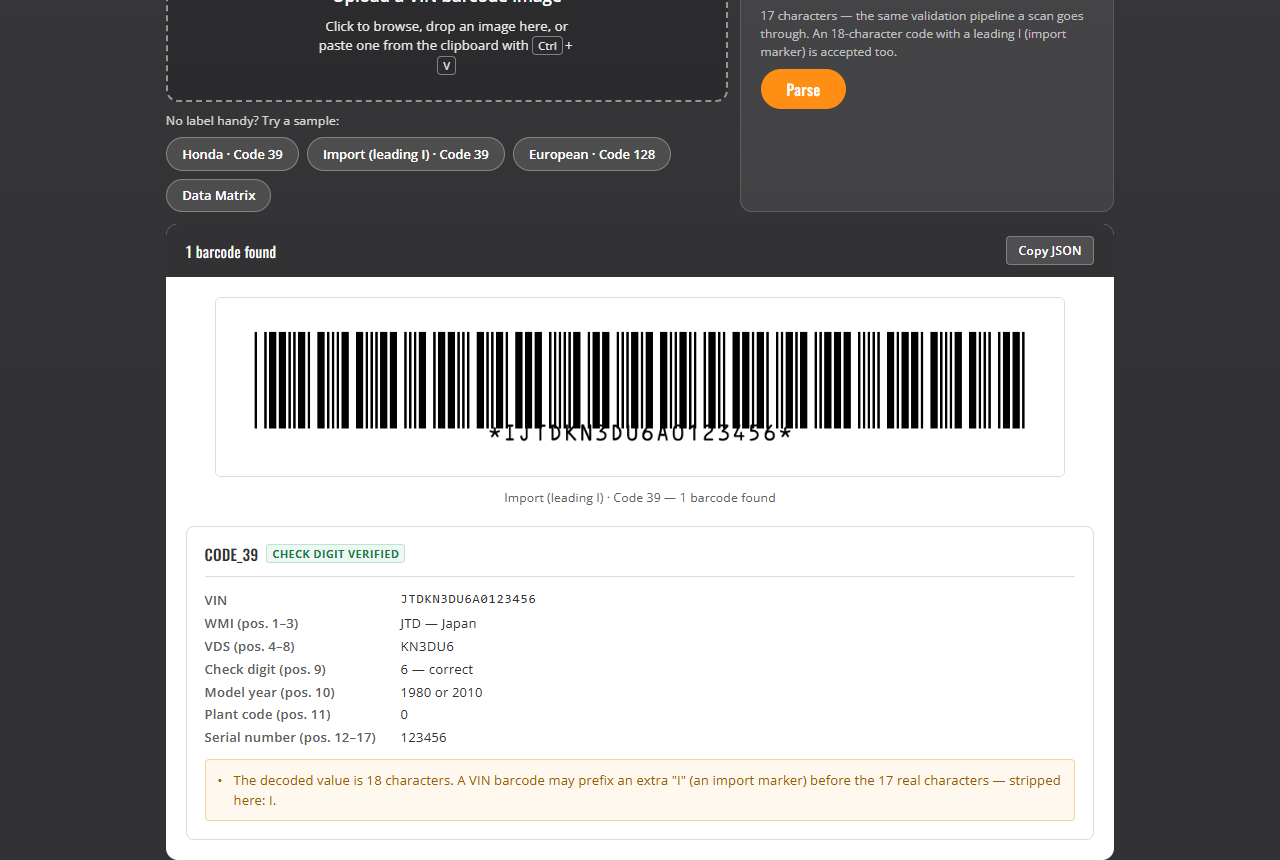Select the serial number value 123456
The width and height of the screenshot is (1280, 860).
pos(424,737)
